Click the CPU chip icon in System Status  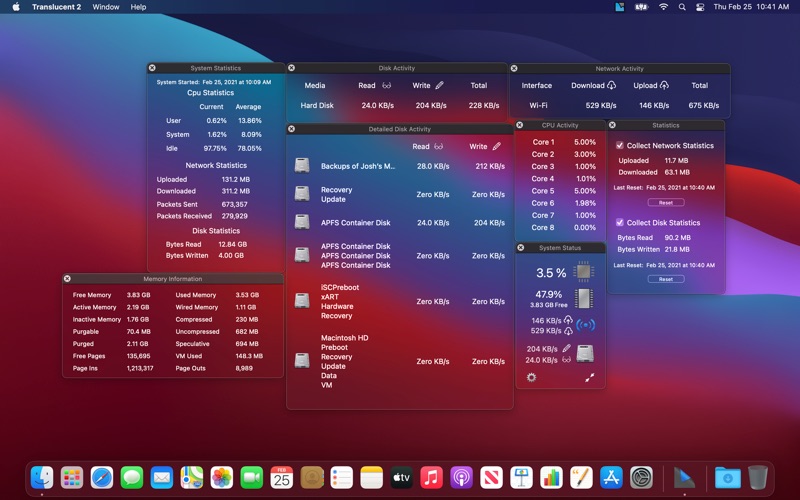[583, 271]
